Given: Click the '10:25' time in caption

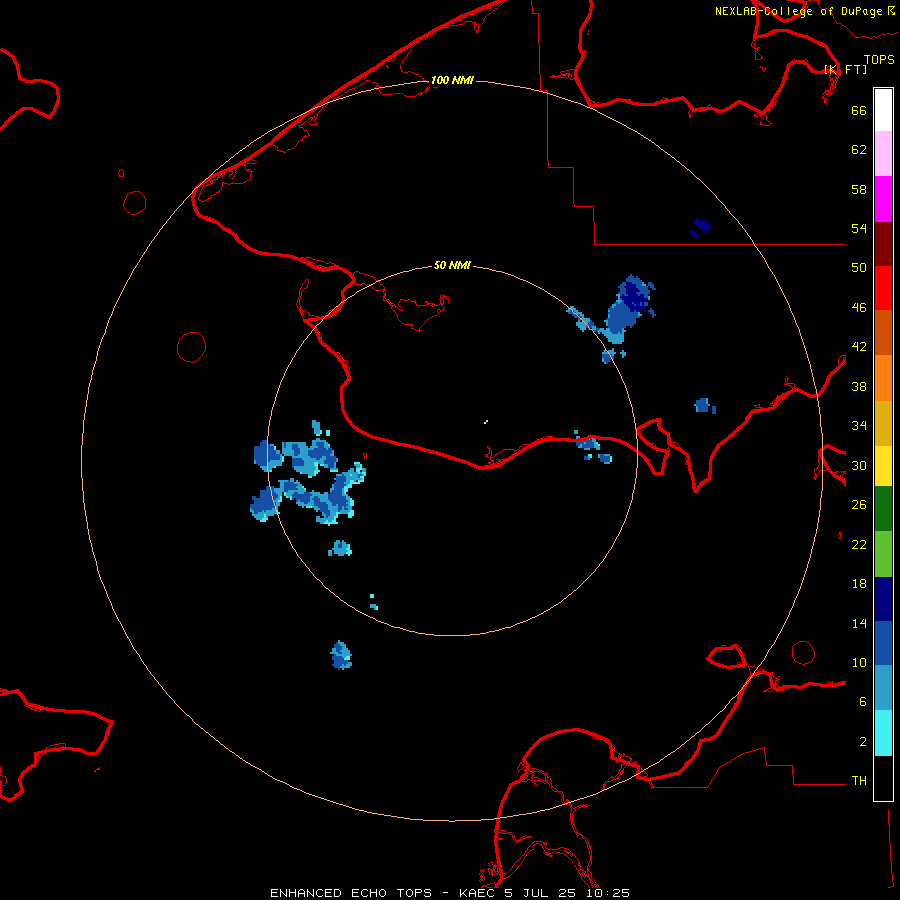Looking at the screenshot, I should pyautogui.click(x=608, y=893).
